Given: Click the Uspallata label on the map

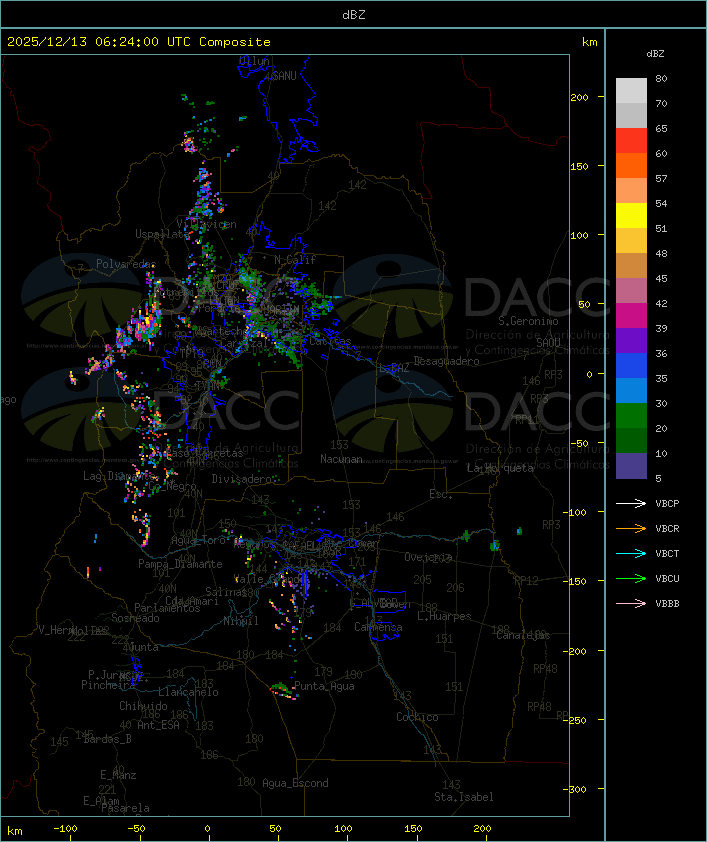Looking at the screenshot, I should pos(162,234).
